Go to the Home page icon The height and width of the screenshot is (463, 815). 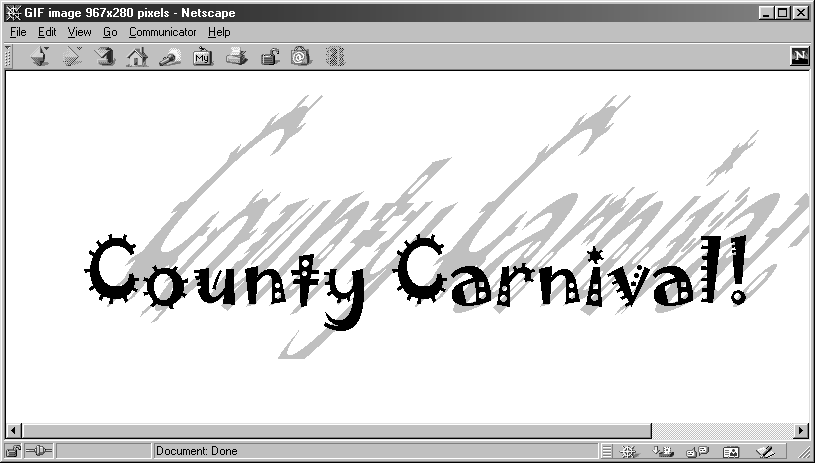tap(138, 57)
